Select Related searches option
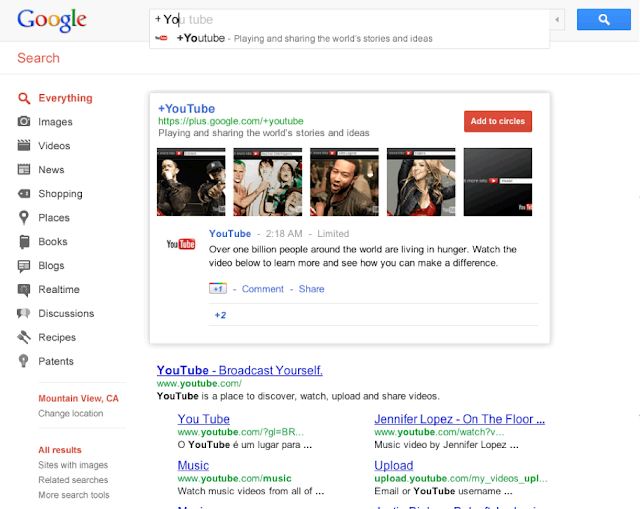The height and width of the screenshot is (509, 640). [73, 480]
